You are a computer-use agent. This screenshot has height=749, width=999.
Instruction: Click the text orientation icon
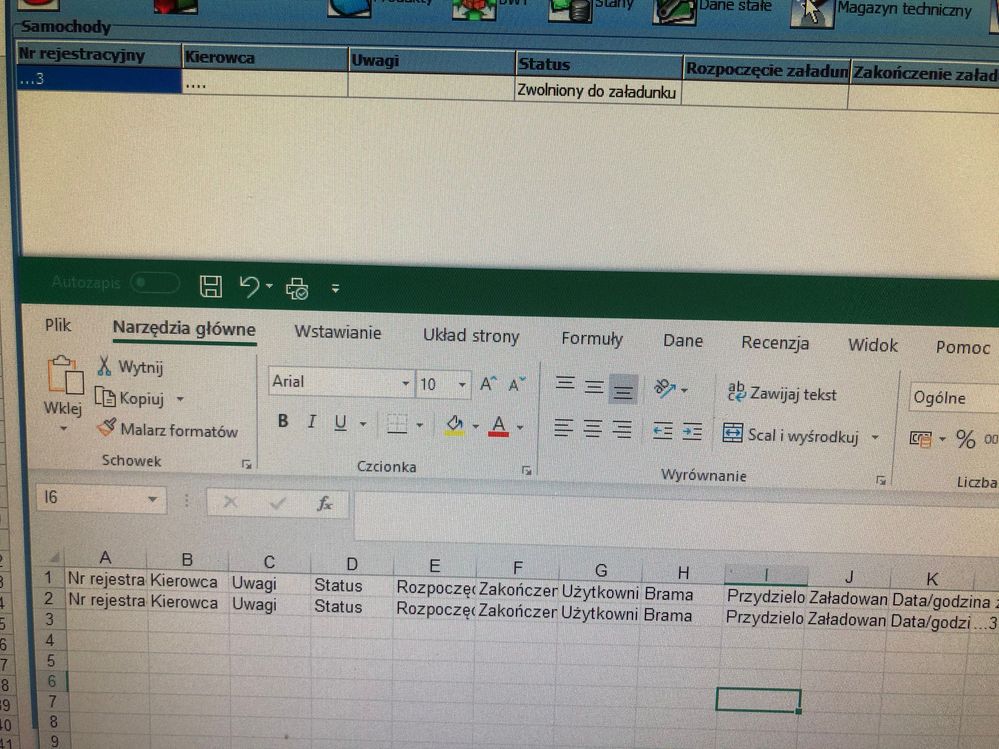point(665,389)
